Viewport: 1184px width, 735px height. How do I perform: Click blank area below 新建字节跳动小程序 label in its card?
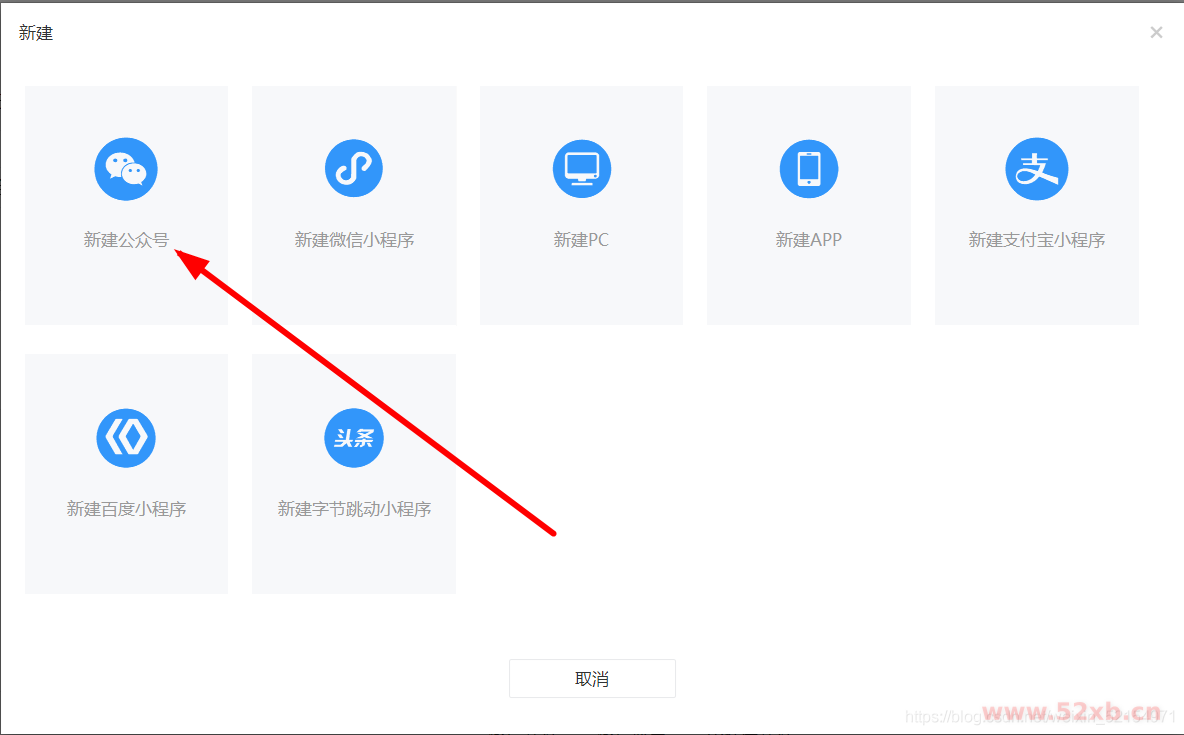(354, 558)
